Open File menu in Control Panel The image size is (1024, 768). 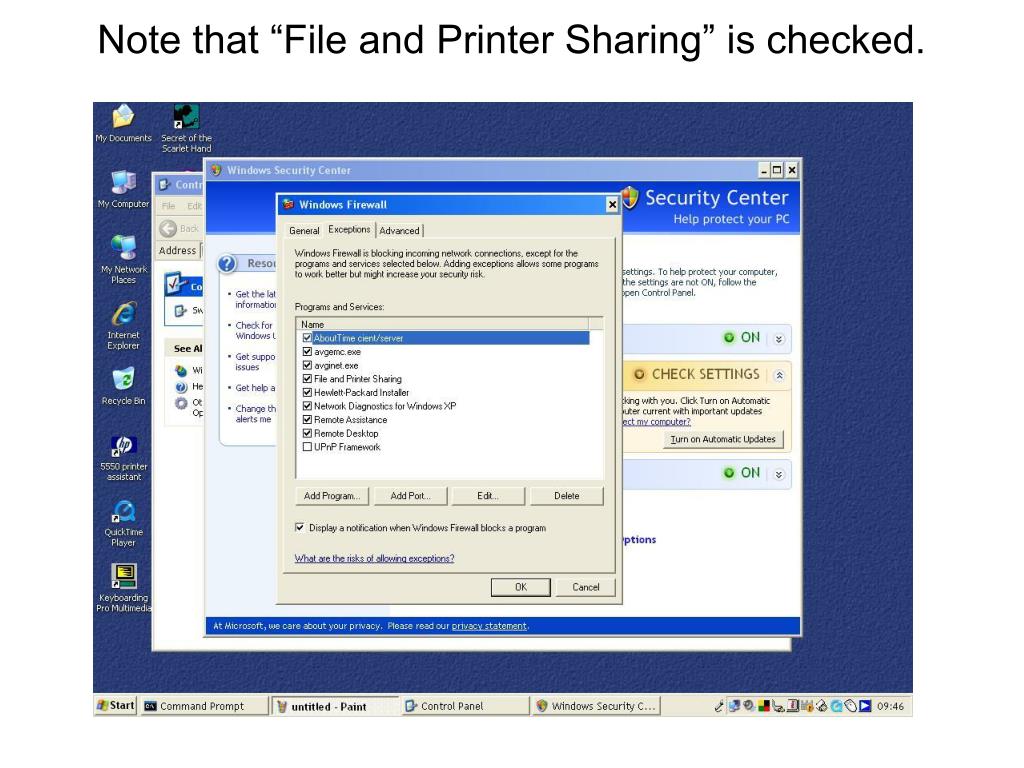tap(168, 206)
